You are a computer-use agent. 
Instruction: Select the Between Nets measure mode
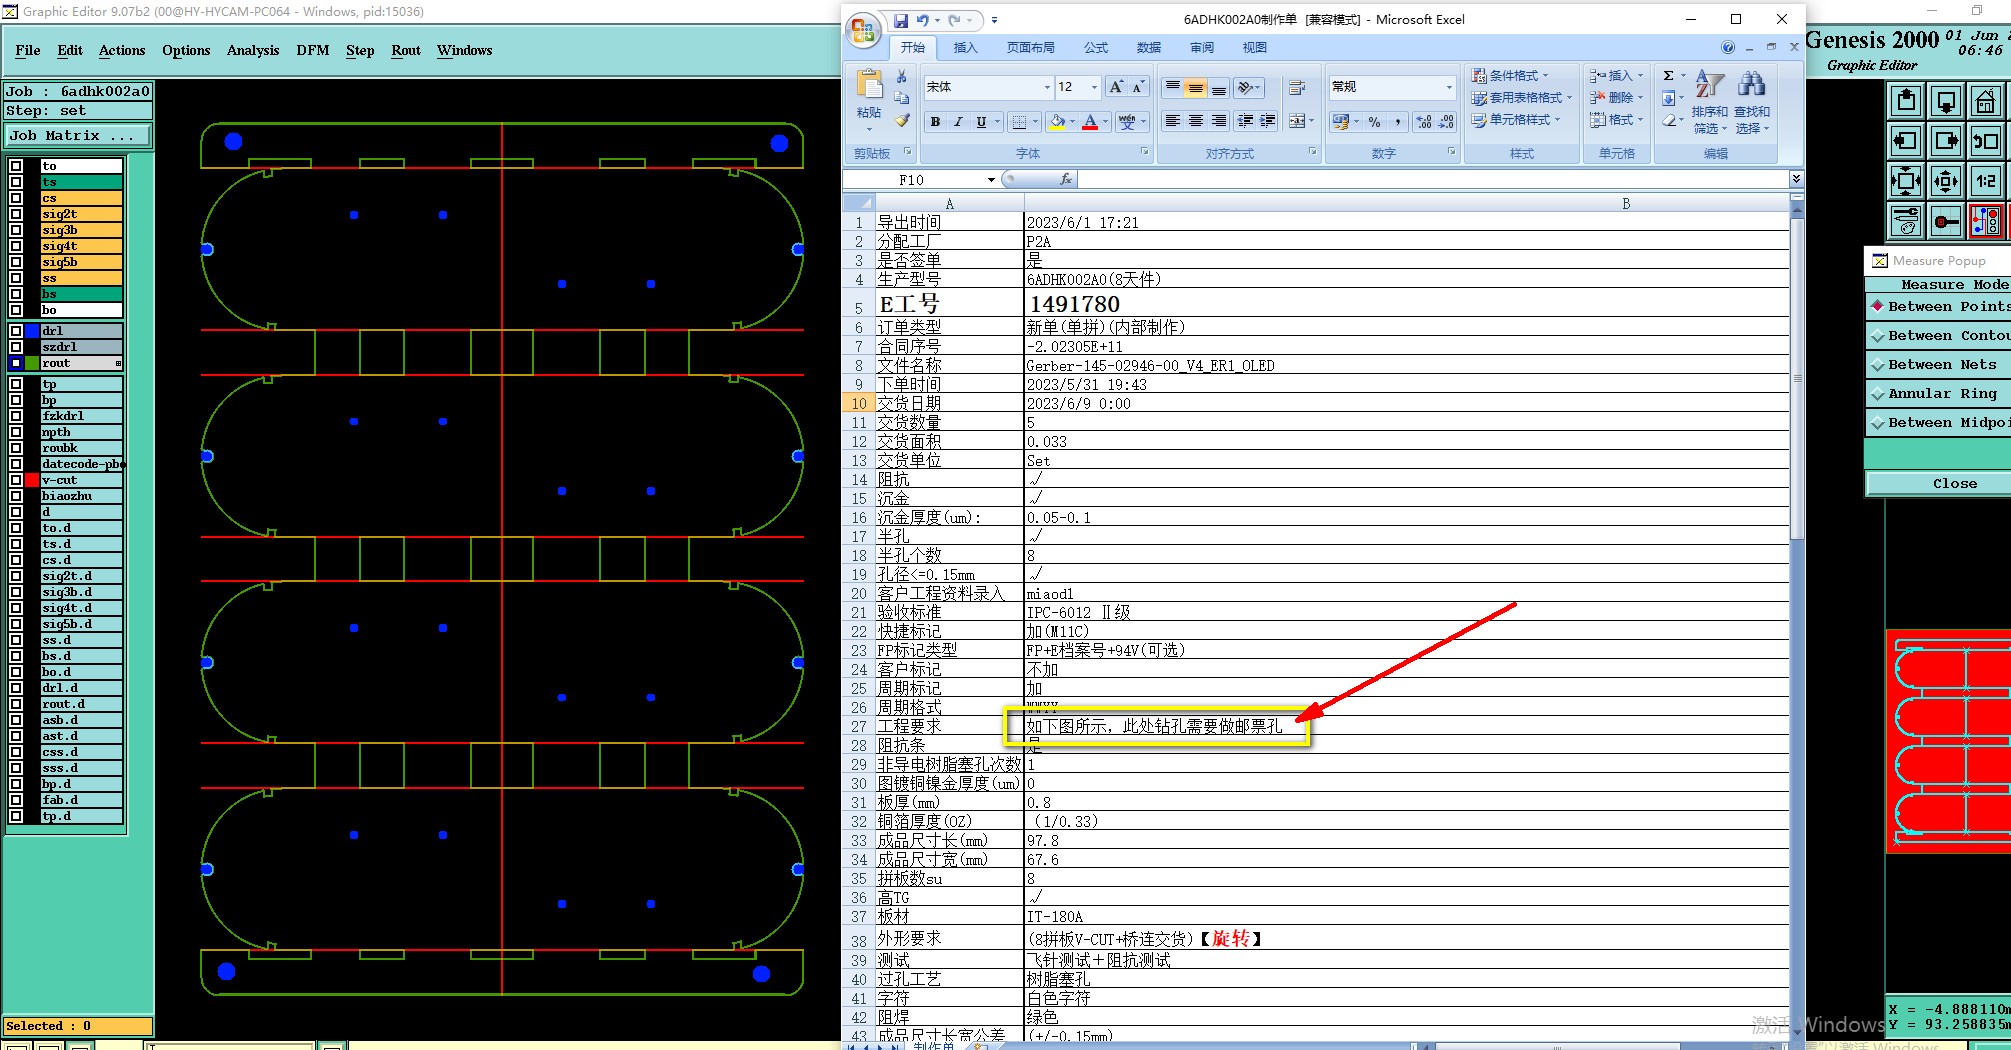[1941, 365]
